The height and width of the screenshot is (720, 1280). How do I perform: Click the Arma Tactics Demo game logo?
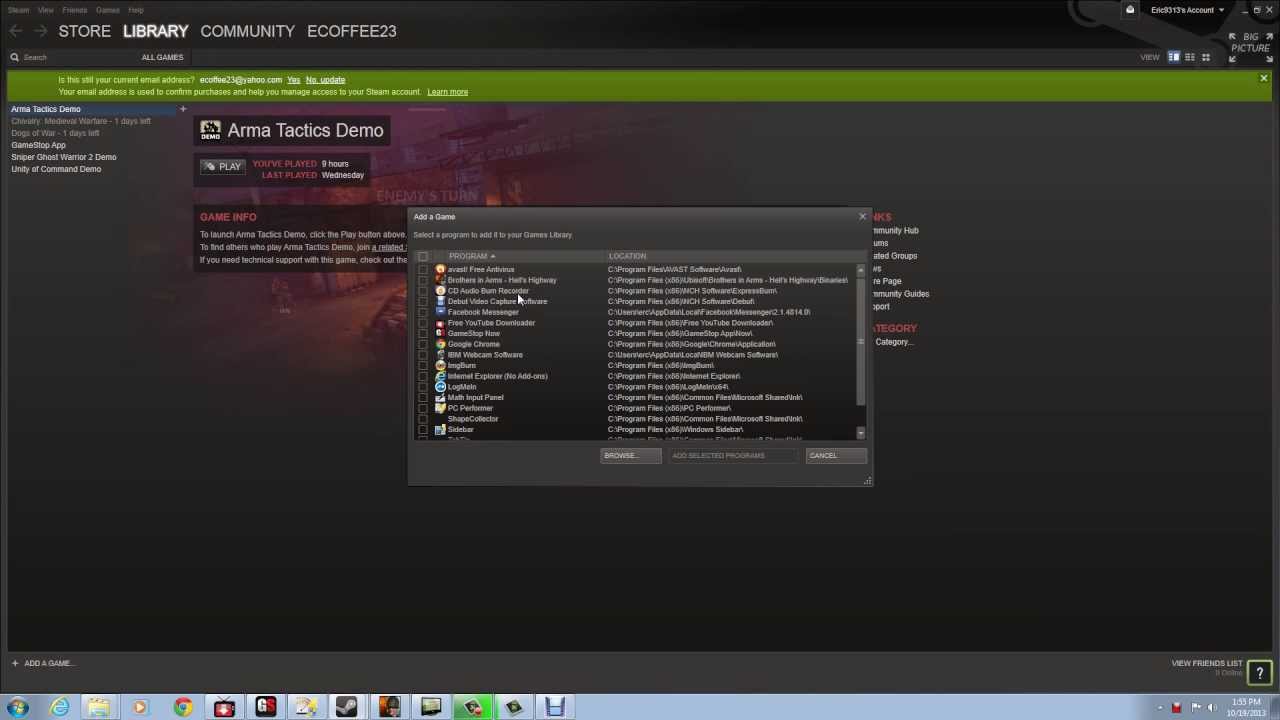(x=210, y=130)
